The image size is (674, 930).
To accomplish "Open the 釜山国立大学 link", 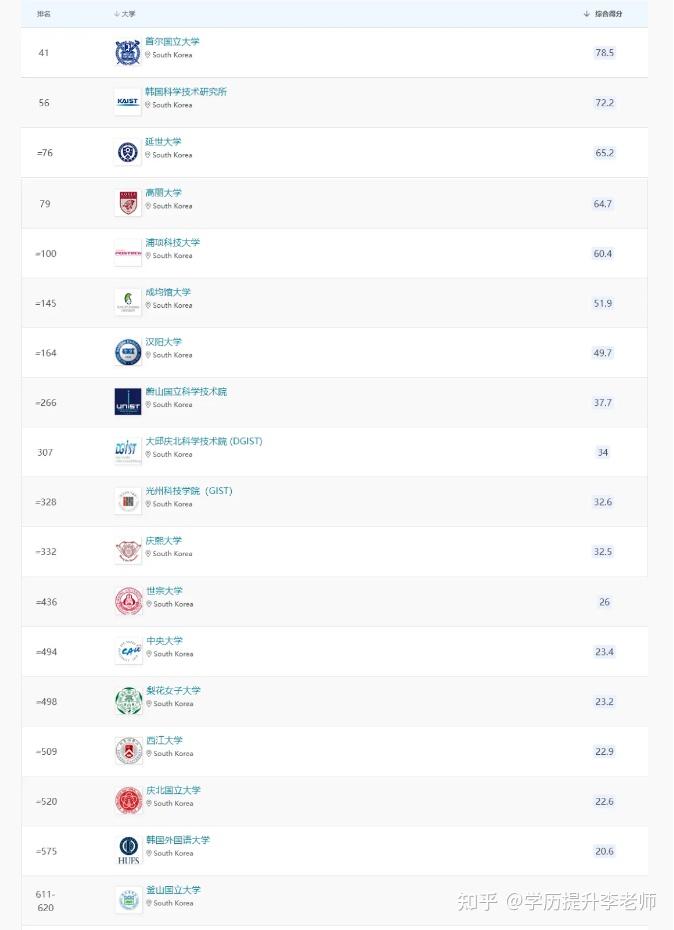I will (173, 890).
